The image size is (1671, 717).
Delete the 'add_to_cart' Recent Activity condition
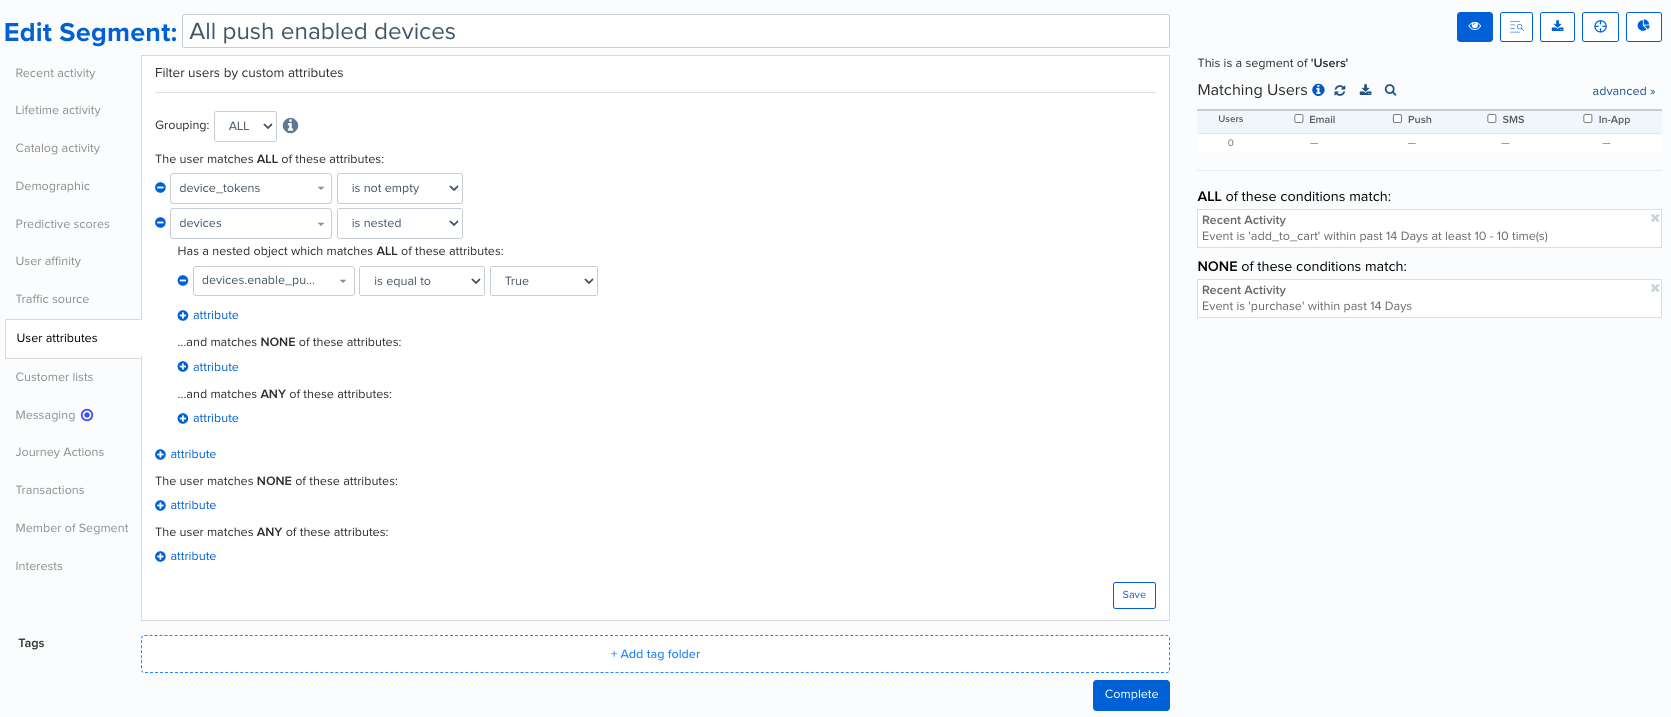1654,218
